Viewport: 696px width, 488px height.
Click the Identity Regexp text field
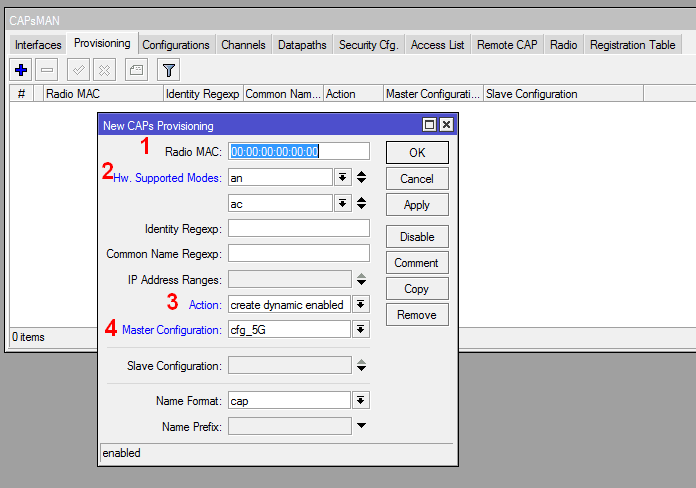(299, 228)
